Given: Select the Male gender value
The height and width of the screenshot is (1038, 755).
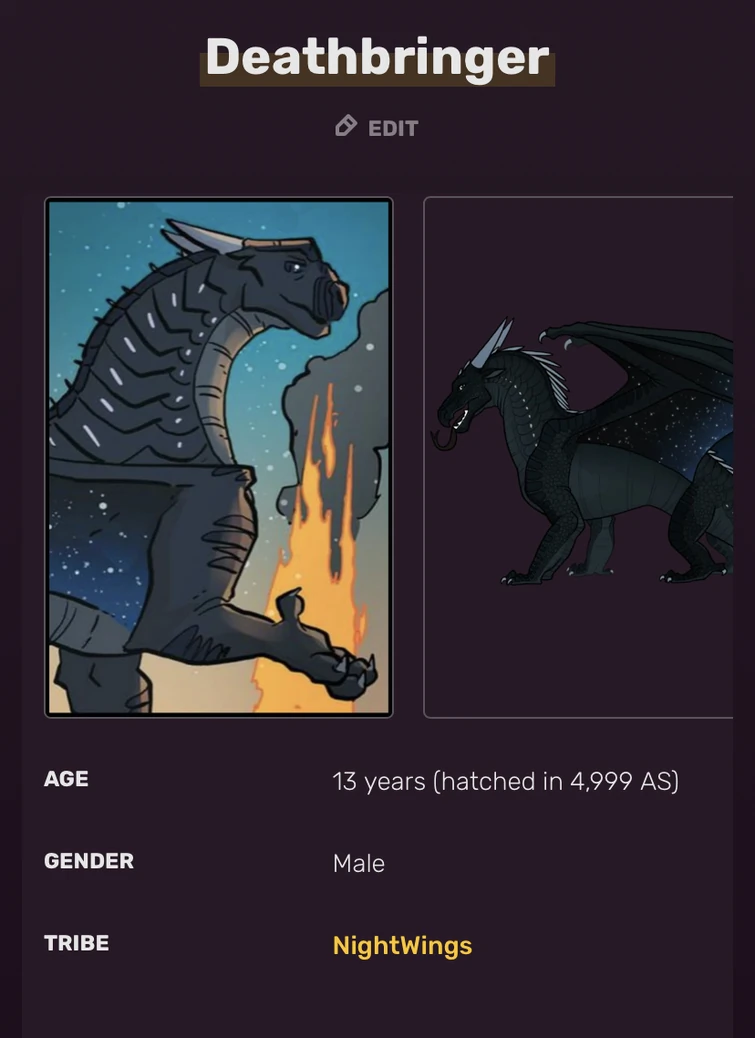Looking at the screenshot, I should [x=359, y=863].
